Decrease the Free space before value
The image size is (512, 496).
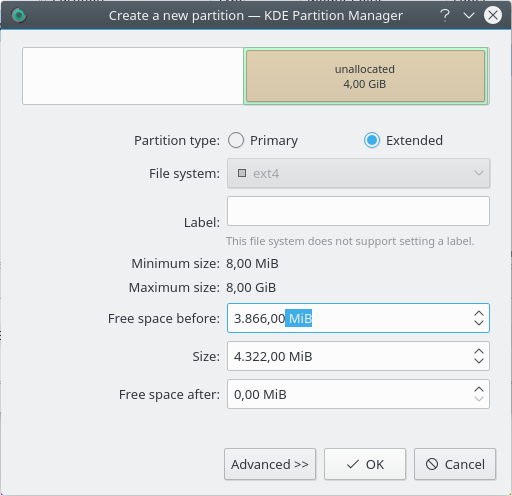pyautogui.click(x=479, y=322)
